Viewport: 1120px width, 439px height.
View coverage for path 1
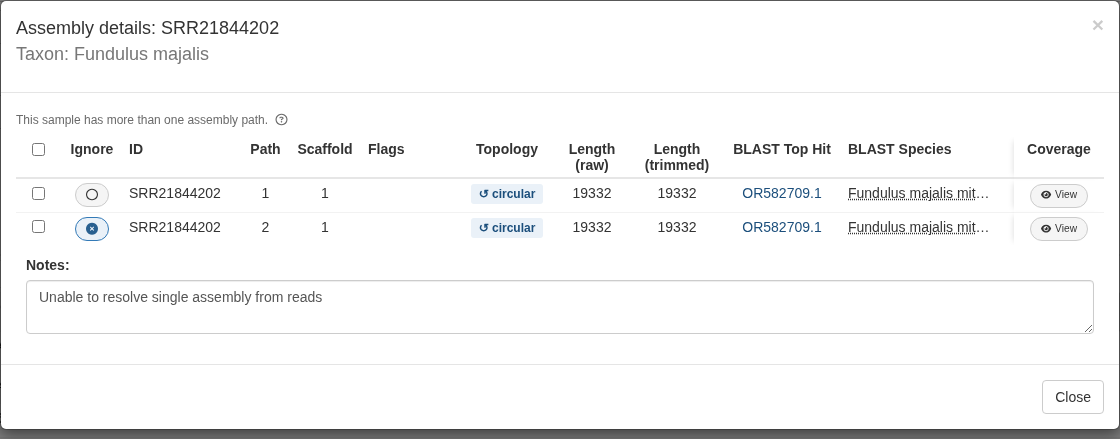[1059, 196]
